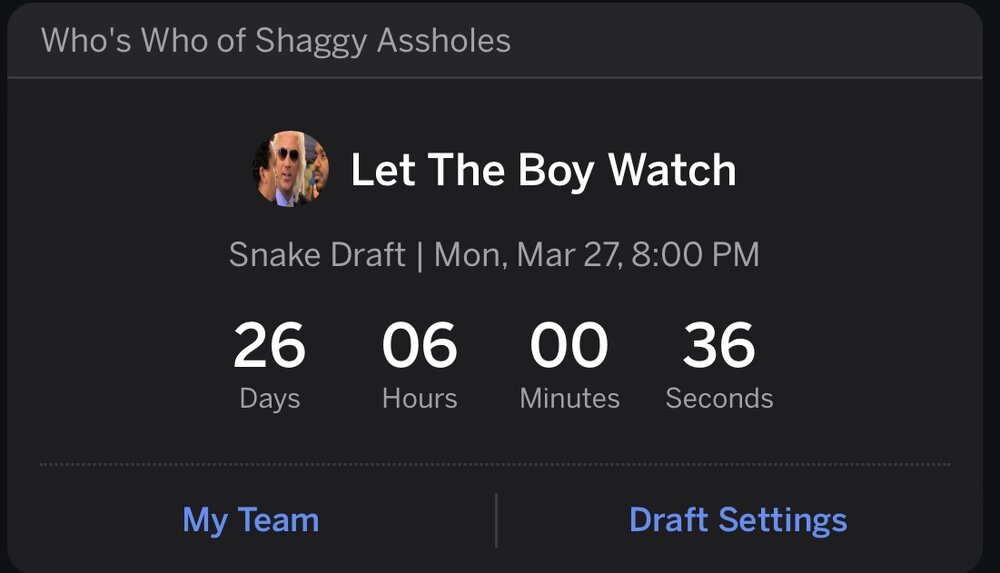Click the Minutes label
Viewport: 1000px width, 573px height.
coord(569,398)
